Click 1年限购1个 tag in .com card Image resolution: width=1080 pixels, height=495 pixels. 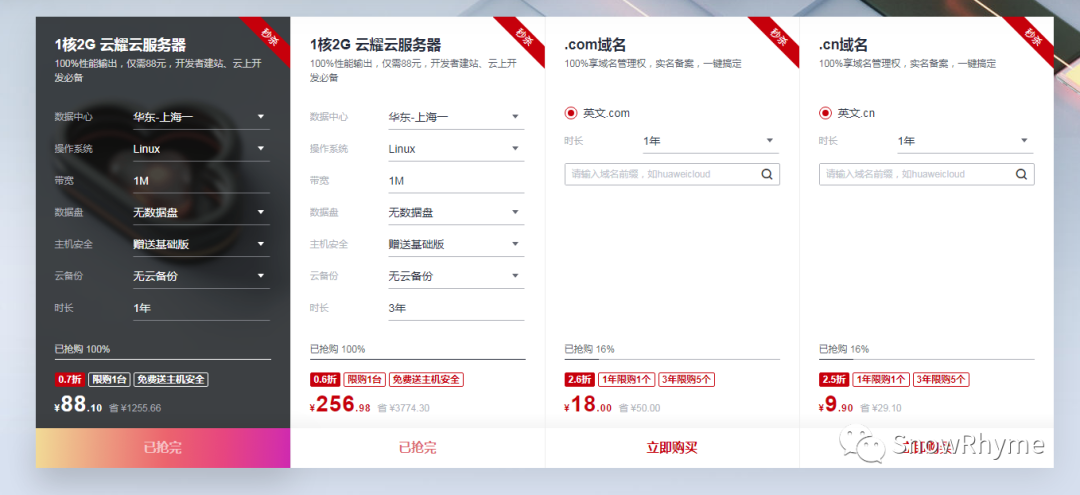tap(626, 379)
